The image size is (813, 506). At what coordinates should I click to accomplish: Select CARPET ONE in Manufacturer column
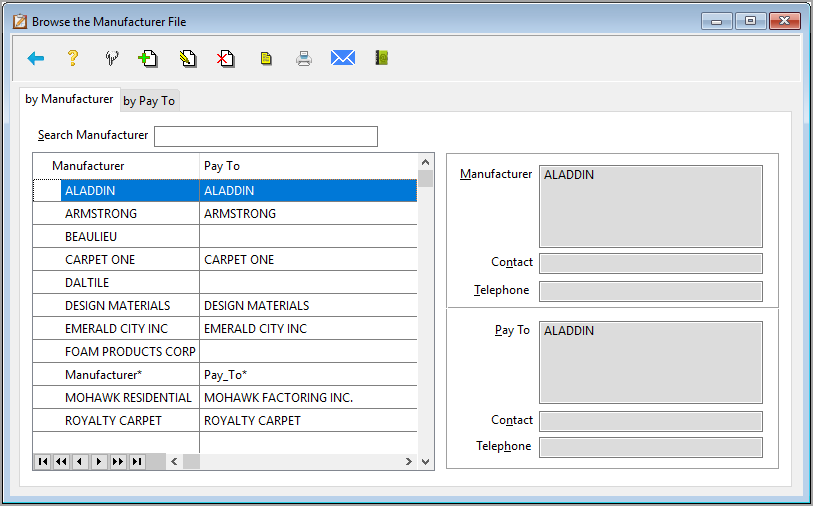100,260
